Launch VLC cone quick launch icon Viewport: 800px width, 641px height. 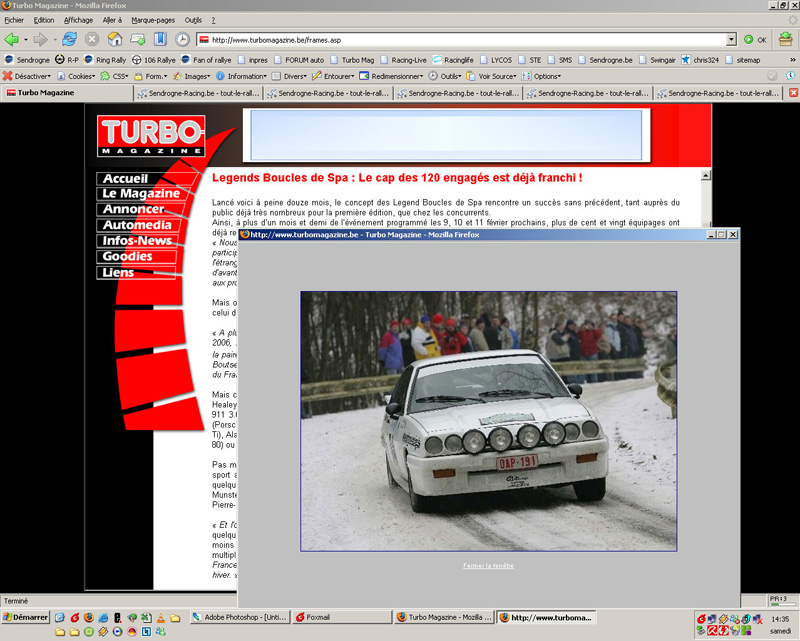(161, 618)
